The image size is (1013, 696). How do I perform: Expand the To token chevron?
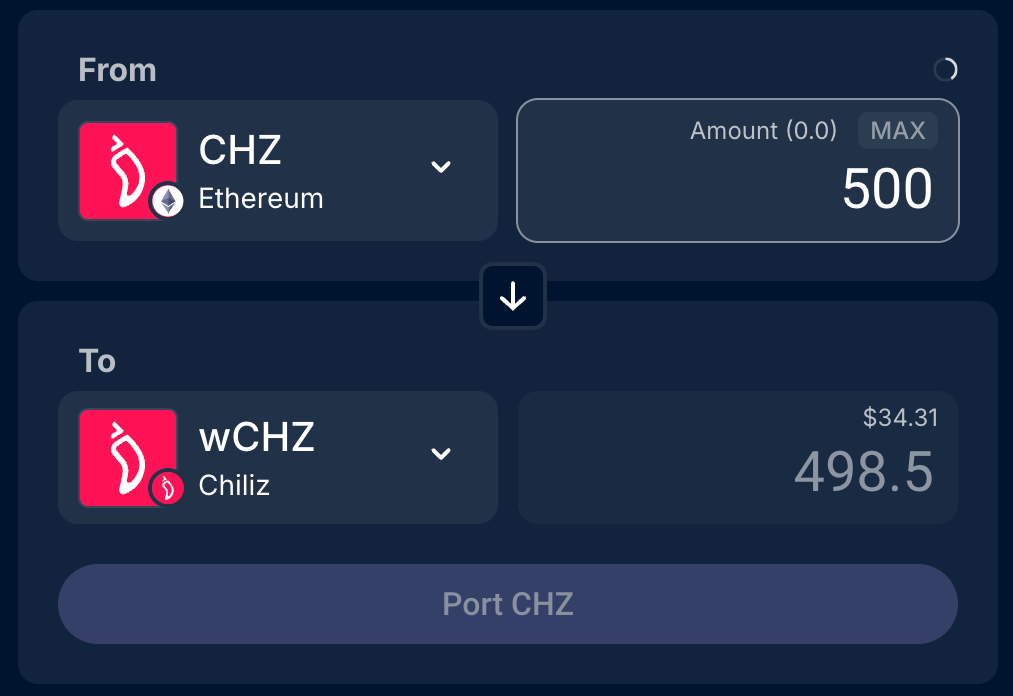coord(441,454)
